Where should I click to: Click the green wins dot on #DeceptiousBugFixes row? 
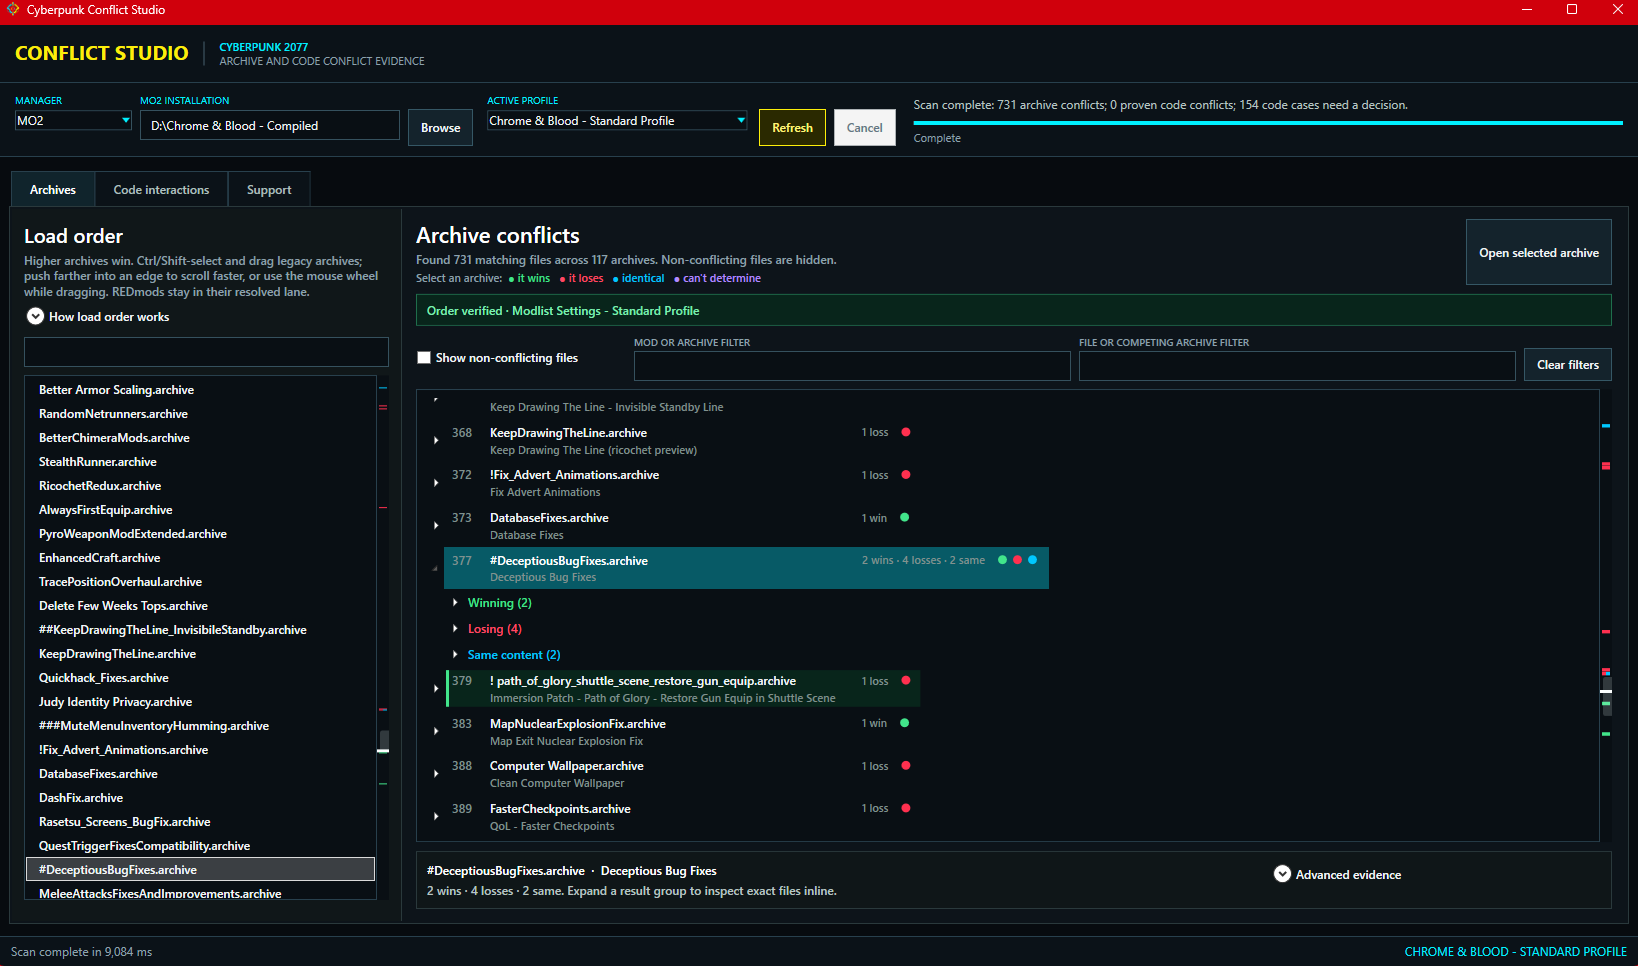1002,560
